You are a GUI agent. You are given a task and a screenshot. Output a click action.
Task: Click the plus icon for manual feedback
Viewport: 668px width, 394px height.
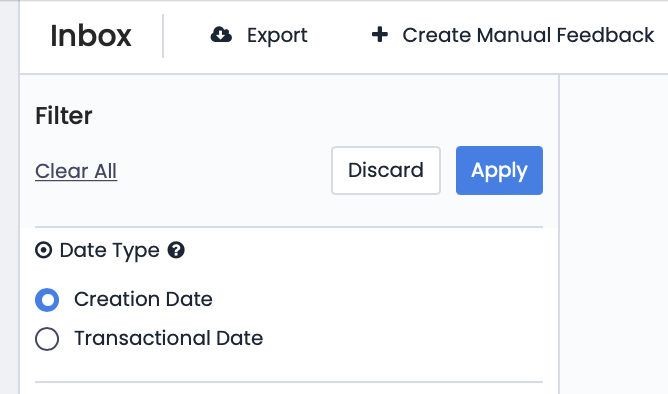pos(380,35)
